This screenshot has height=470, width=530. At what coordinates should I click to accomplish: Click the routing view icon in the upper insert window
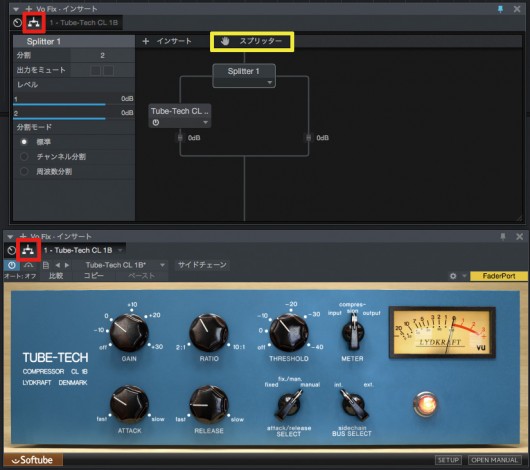[x=34, y=23]
